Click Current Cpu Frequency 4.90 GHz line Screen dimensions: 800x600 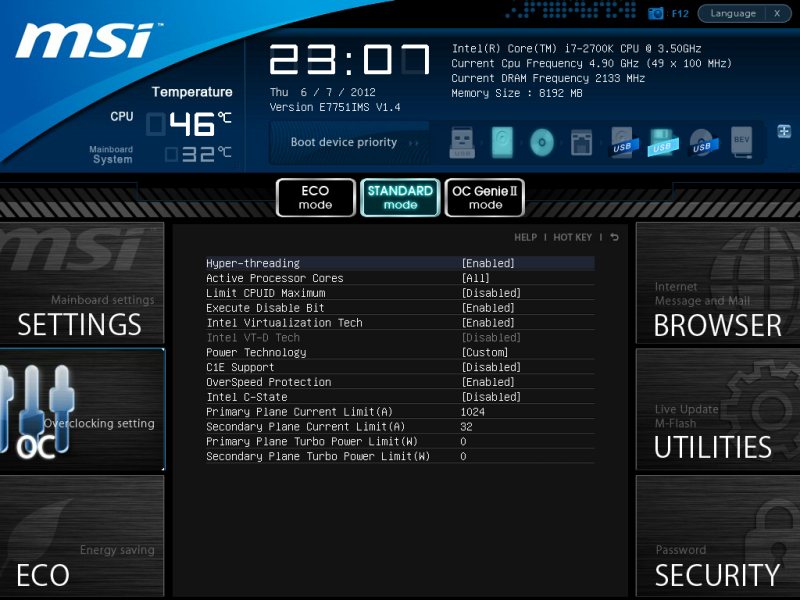tap(591, 63)
